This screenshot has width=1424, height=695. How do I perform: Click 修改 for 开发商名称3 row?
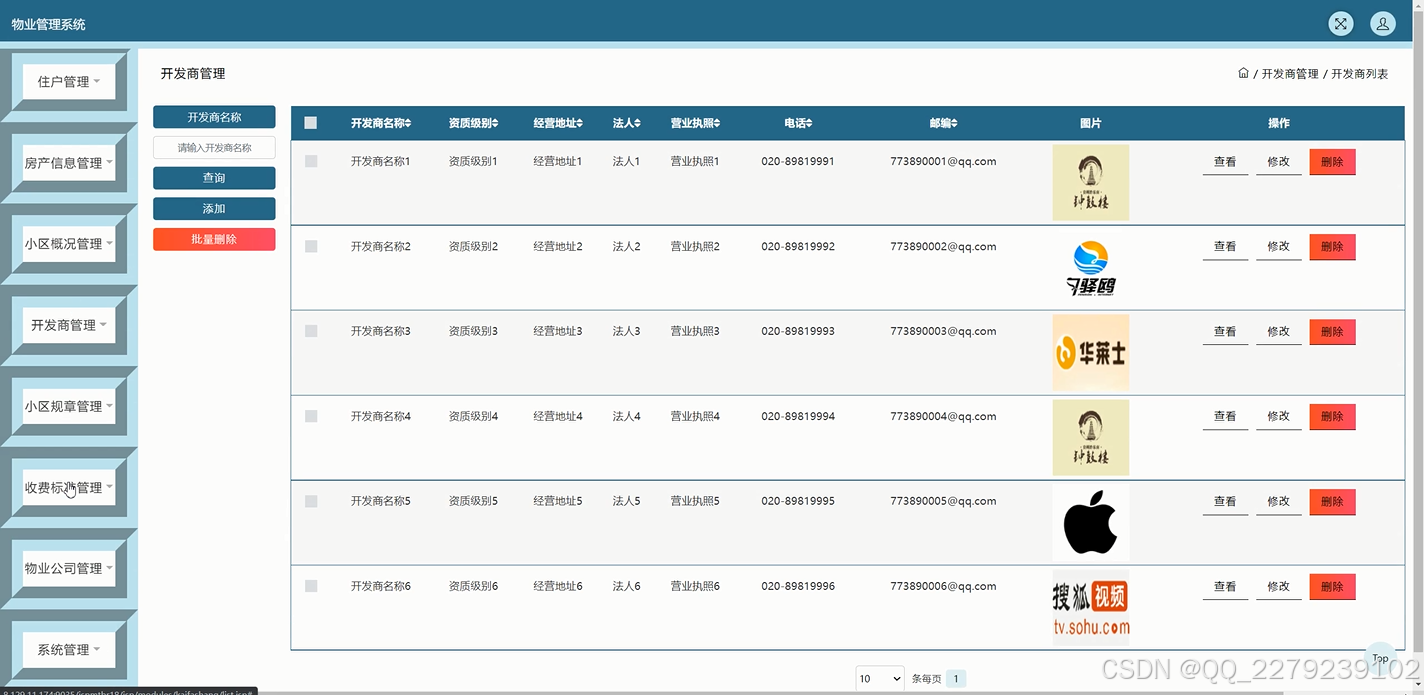point(1279,332)
